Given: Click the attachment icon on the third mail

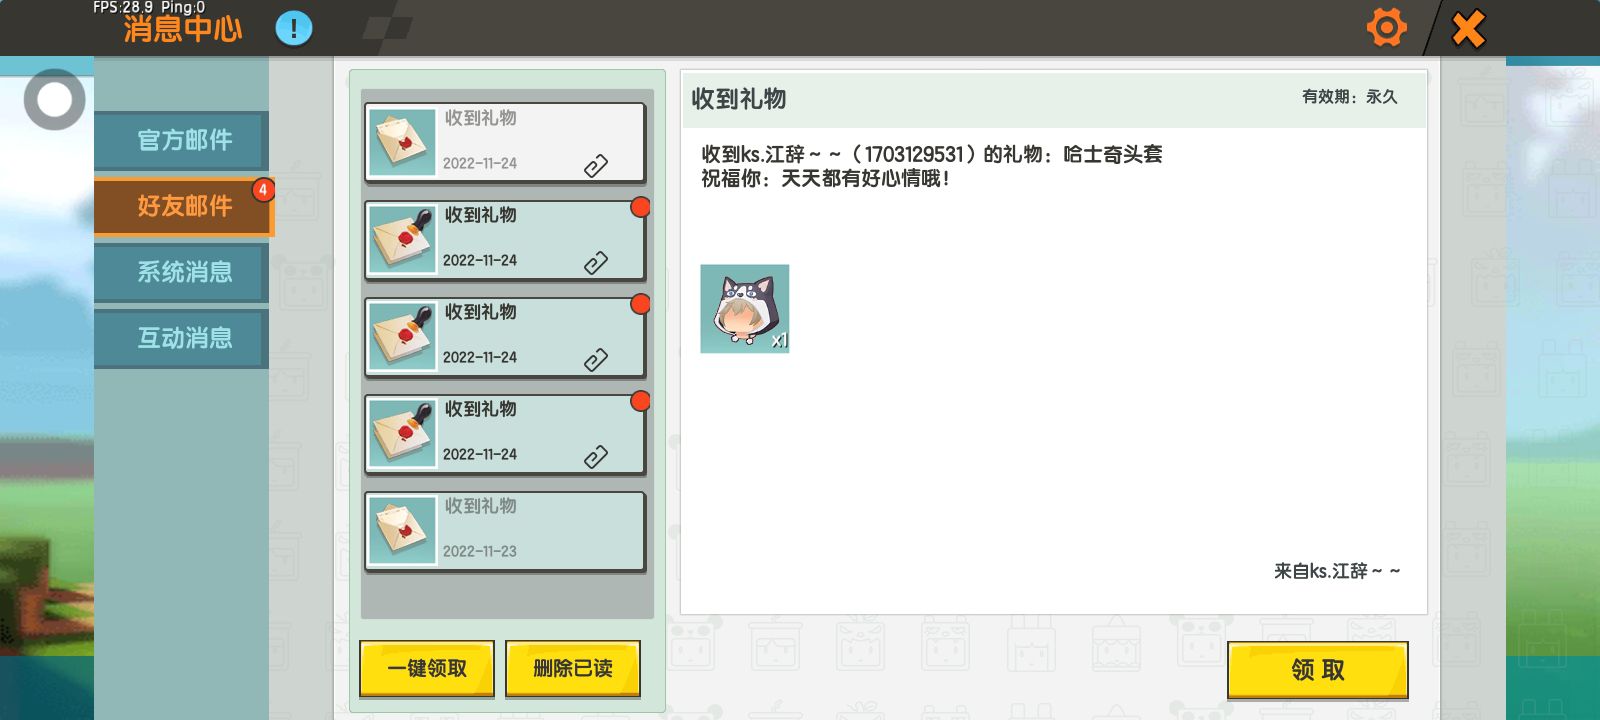Looking at the screenshot, I should click(596, 360).
